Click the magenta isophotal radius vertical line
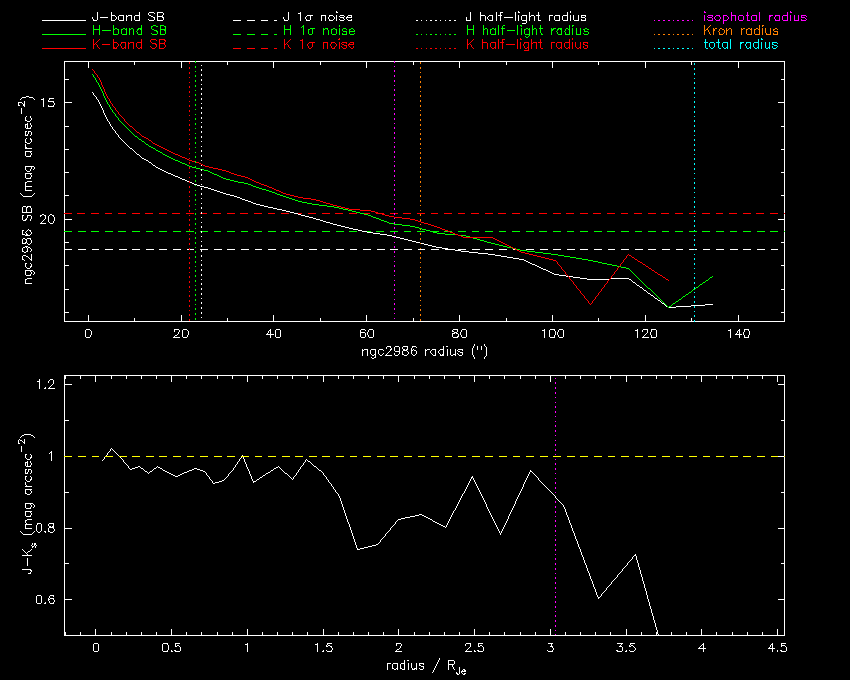 tap(395, 150)
